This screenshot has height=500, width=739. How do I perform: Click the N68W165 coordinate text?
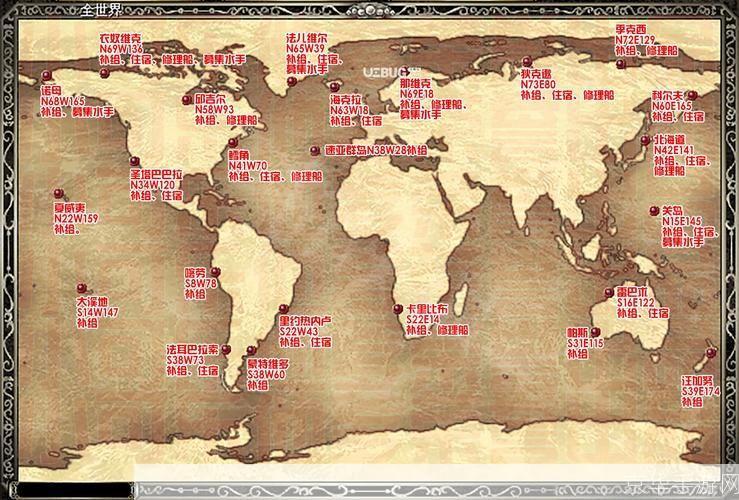coord(63,101)
